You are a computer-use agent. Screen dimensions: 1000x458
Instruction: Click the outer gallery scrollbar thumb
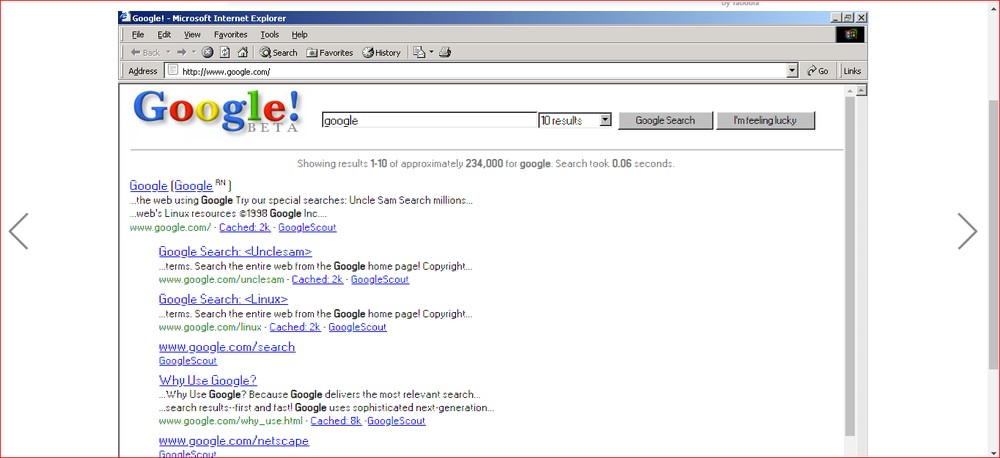coord(994,235)
